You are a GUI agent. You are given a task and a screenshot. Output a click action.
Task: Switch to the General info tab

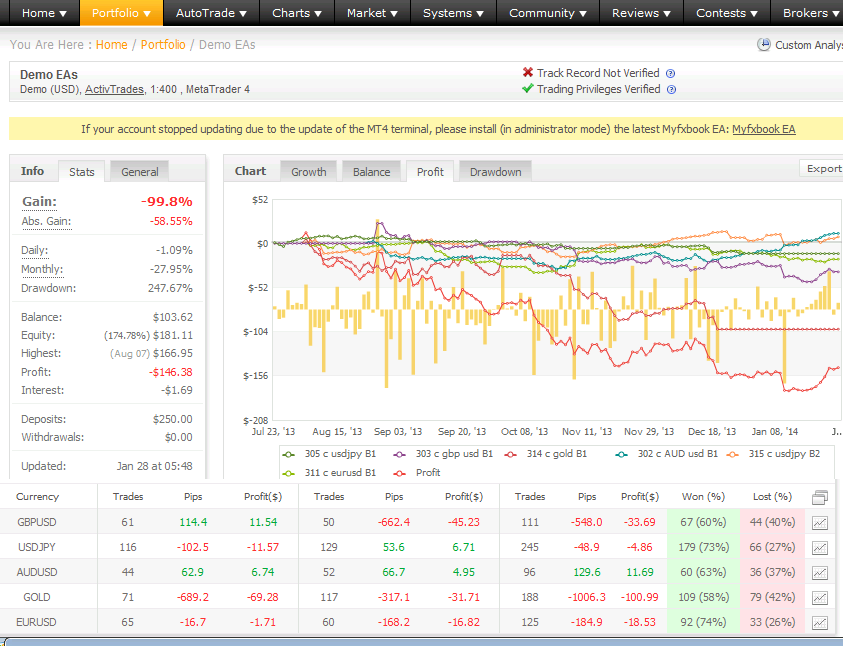click(x=139, y=172)
